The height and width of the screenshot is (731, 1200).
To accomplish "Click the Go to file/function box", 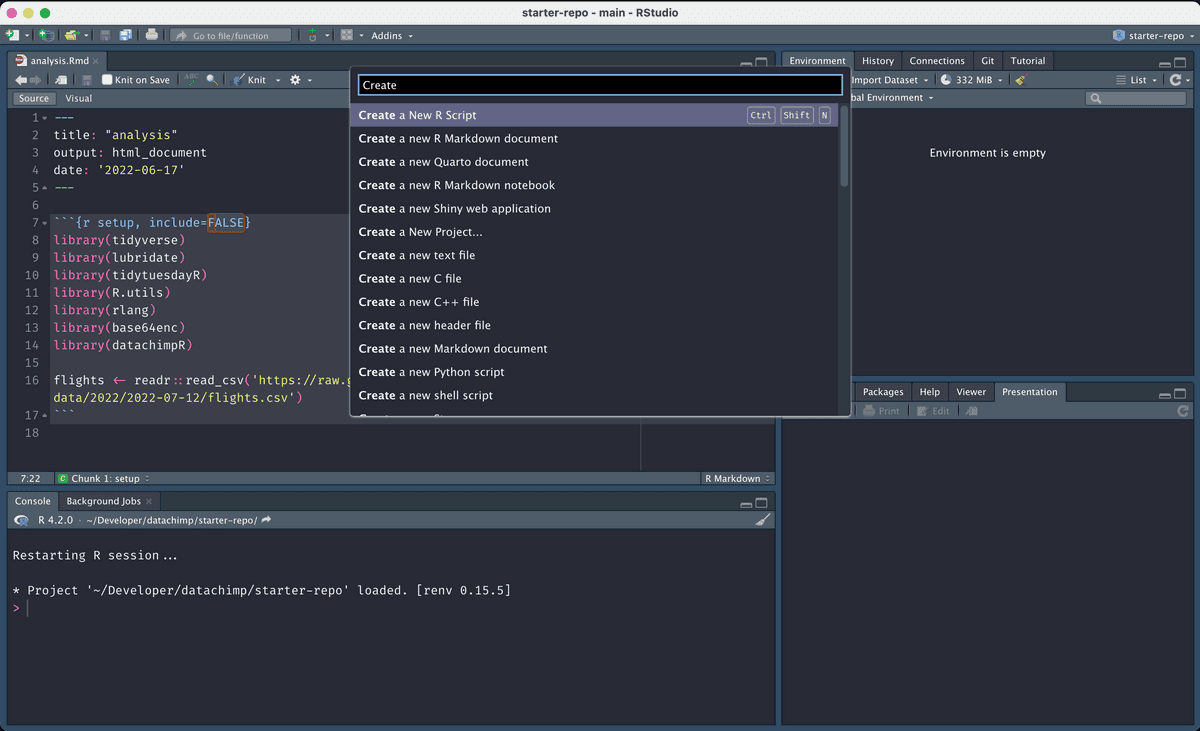I will click(x=231, y=35).
